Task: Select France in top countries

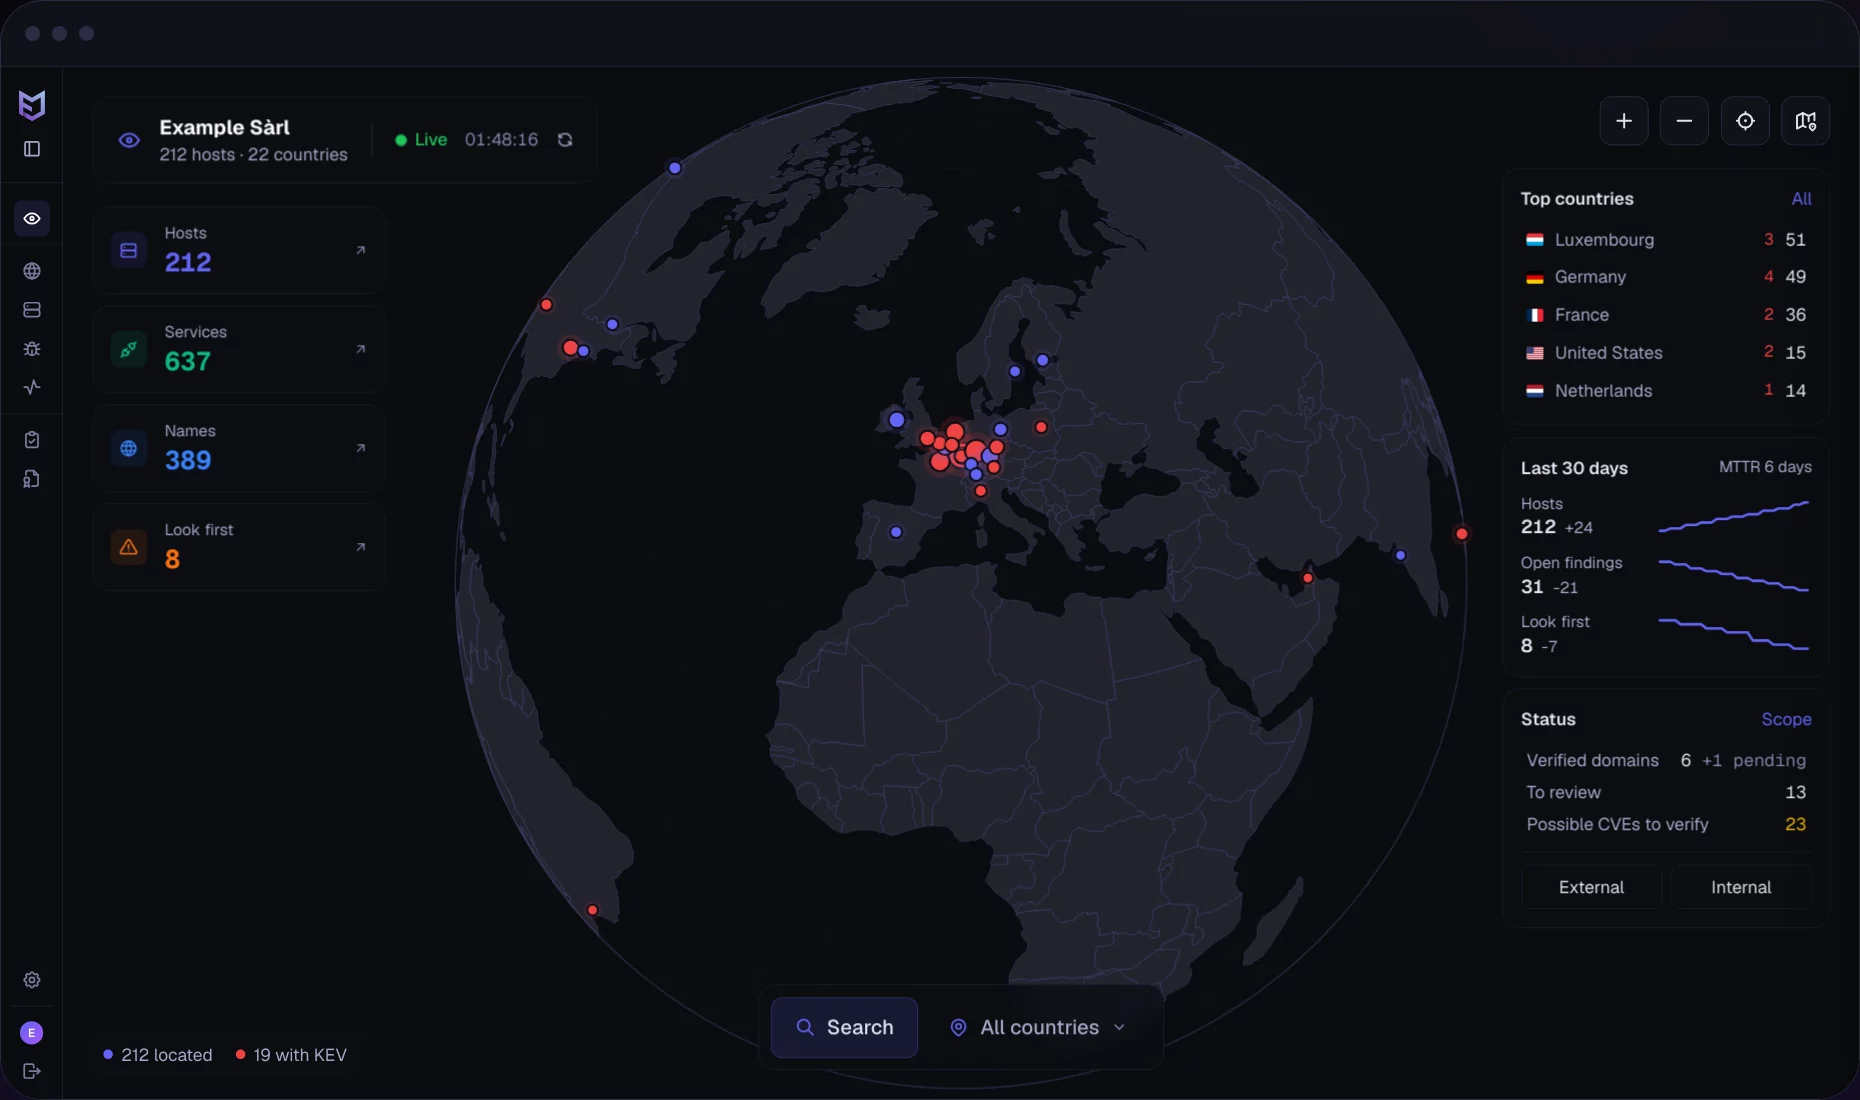Action: (1666, 315)
